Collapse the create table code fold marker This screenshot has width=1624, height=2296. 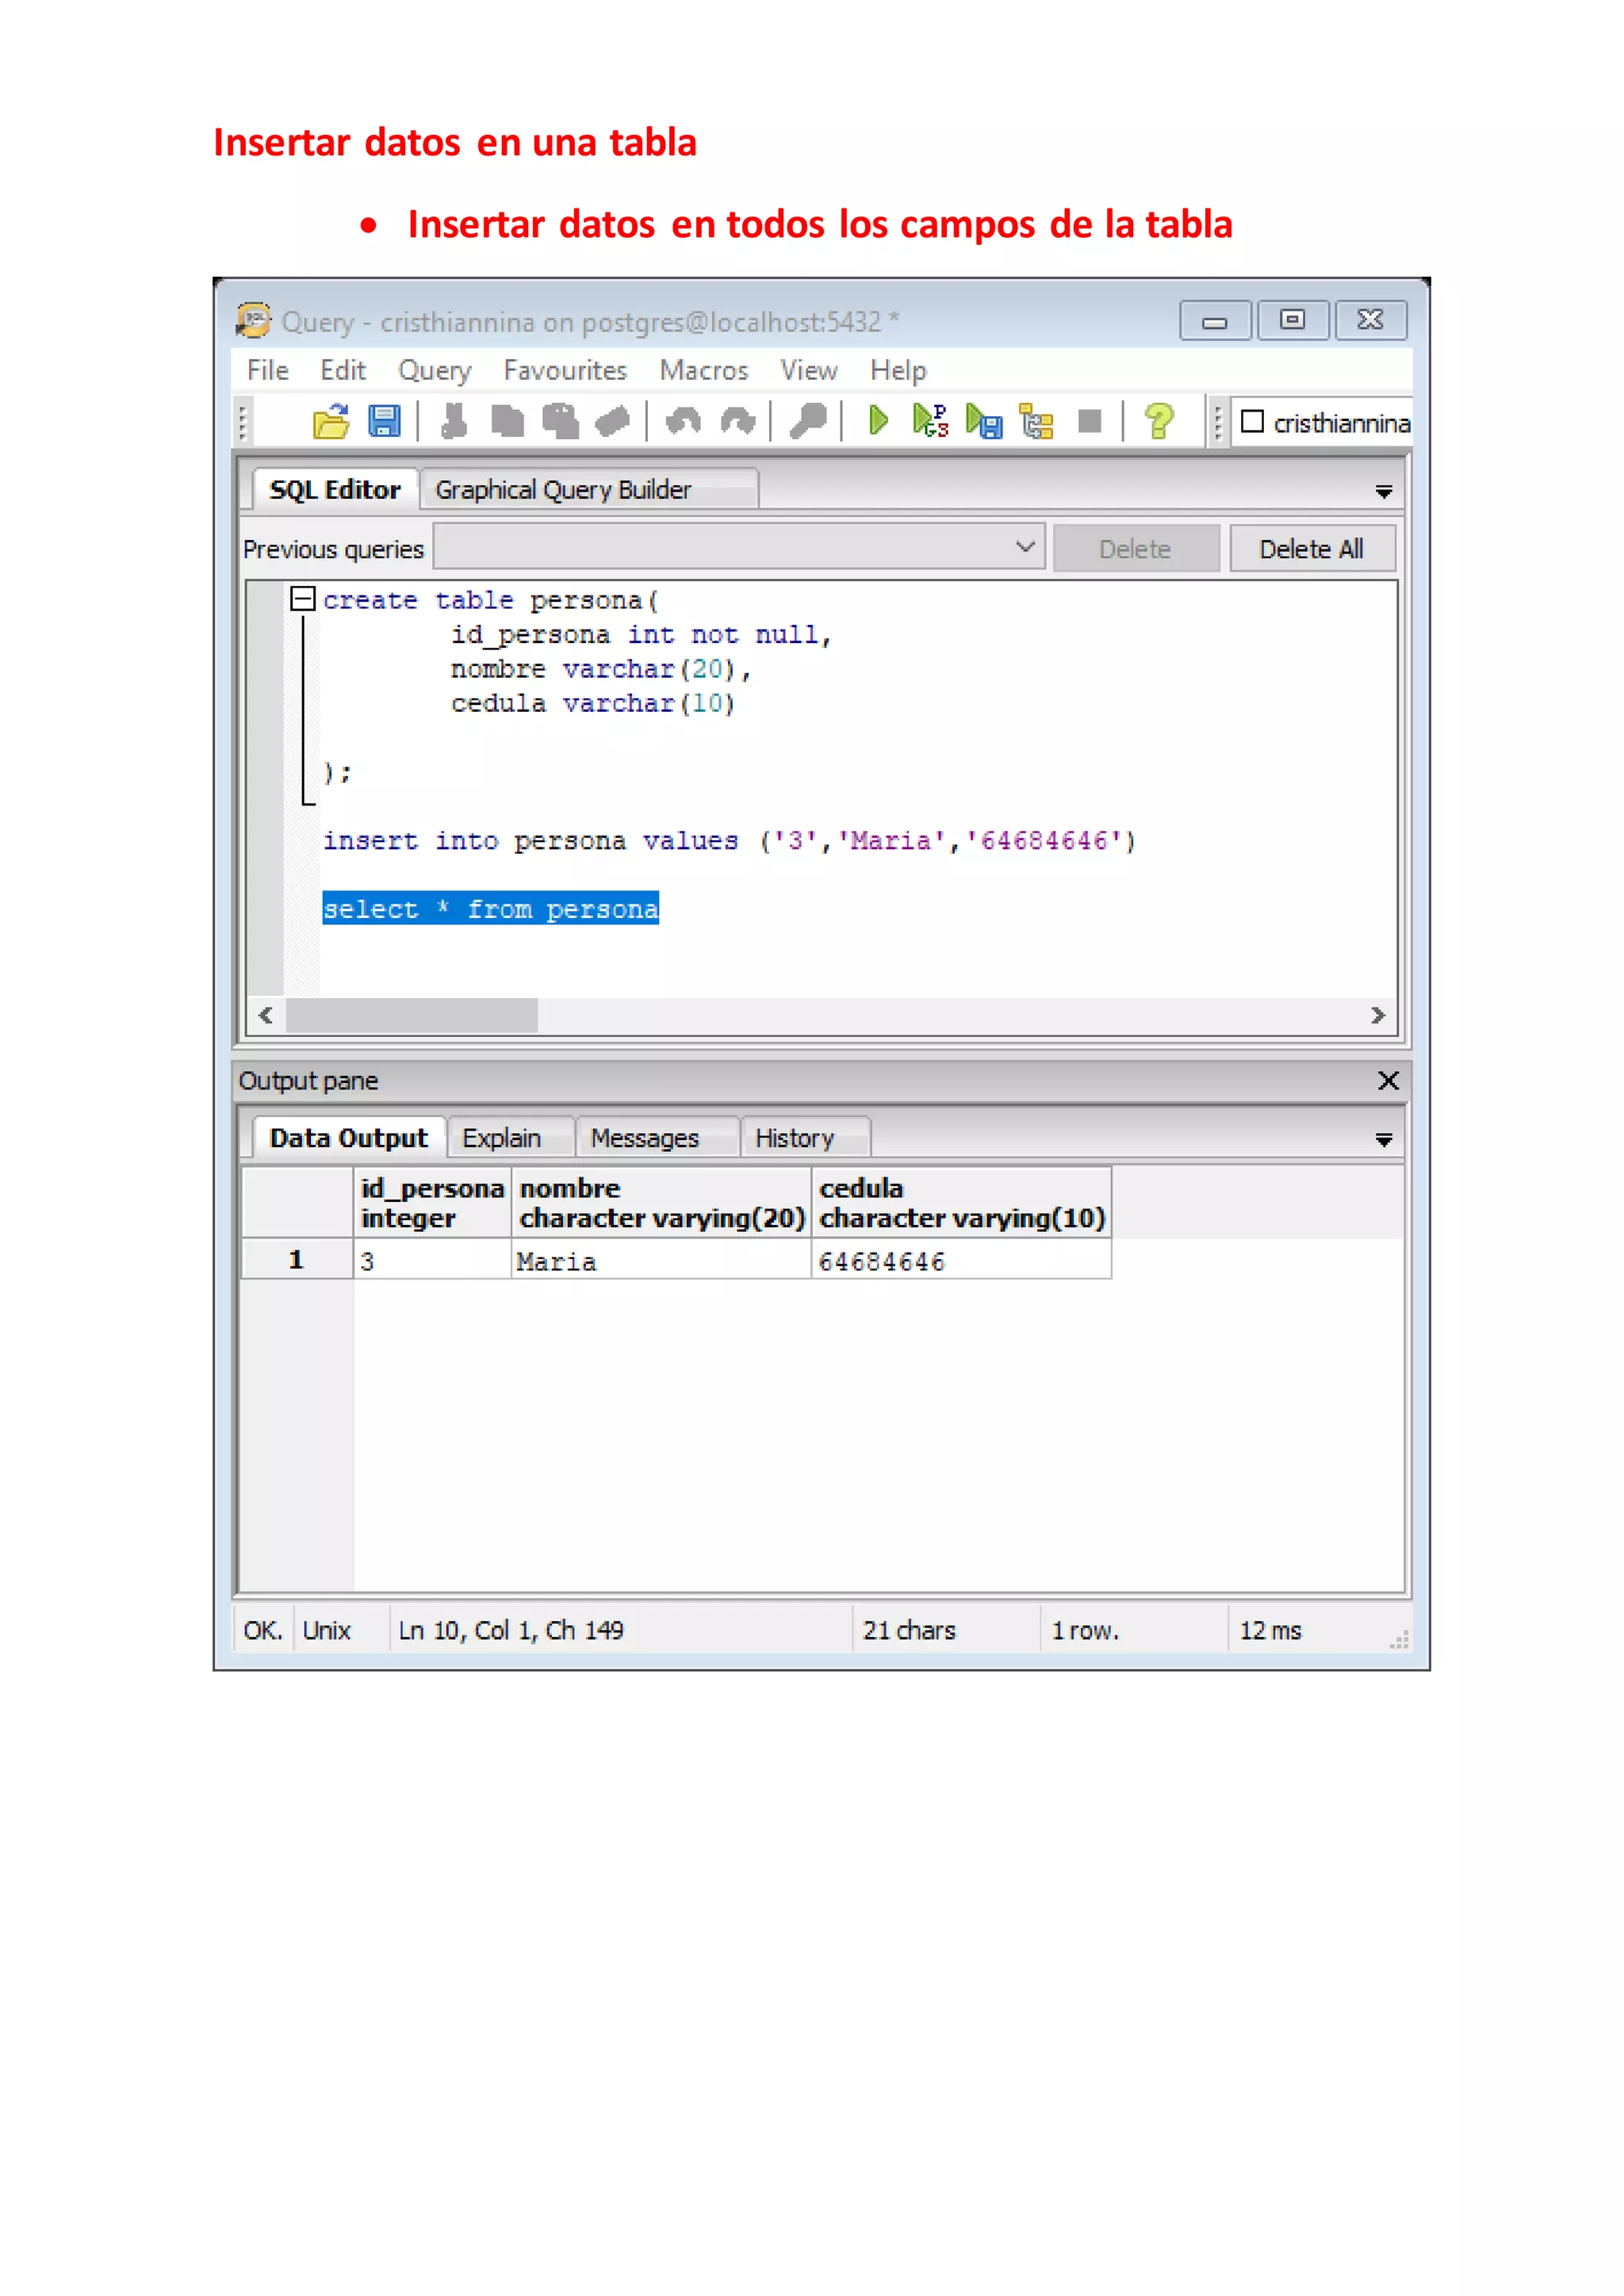click(302, 599)
